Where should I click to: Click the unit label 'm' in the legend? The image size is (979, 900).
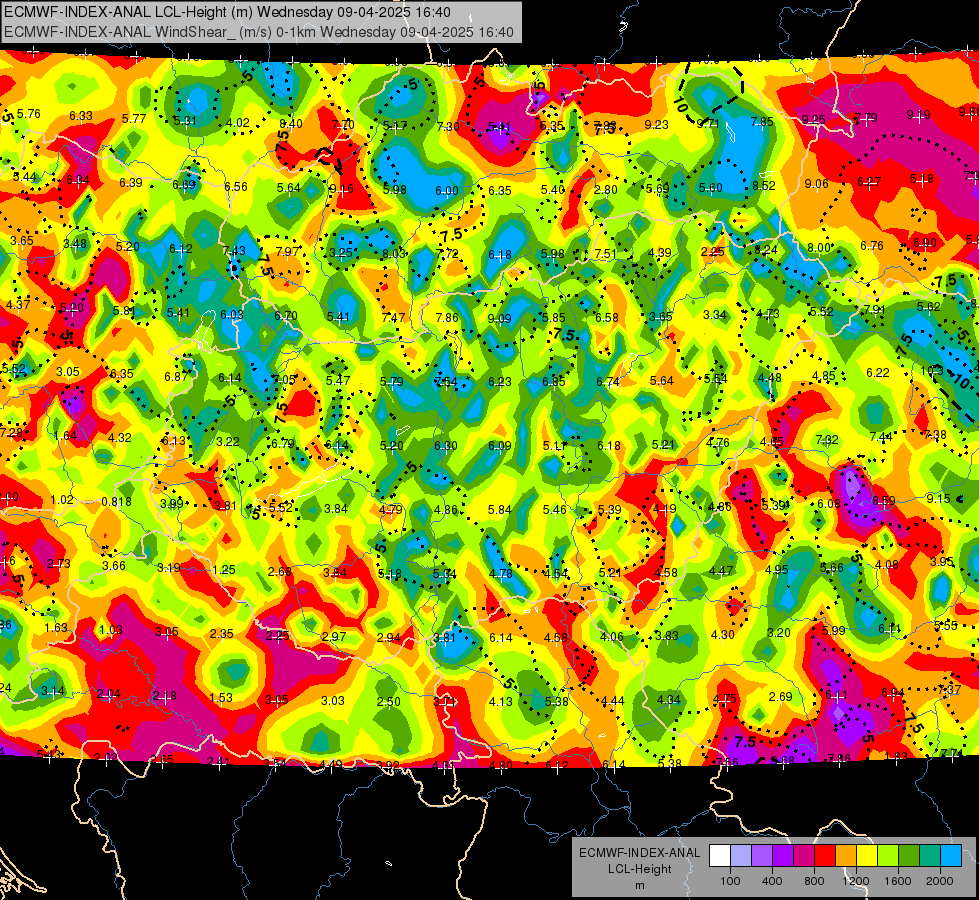pyautogui.click(x=639, y=885)
